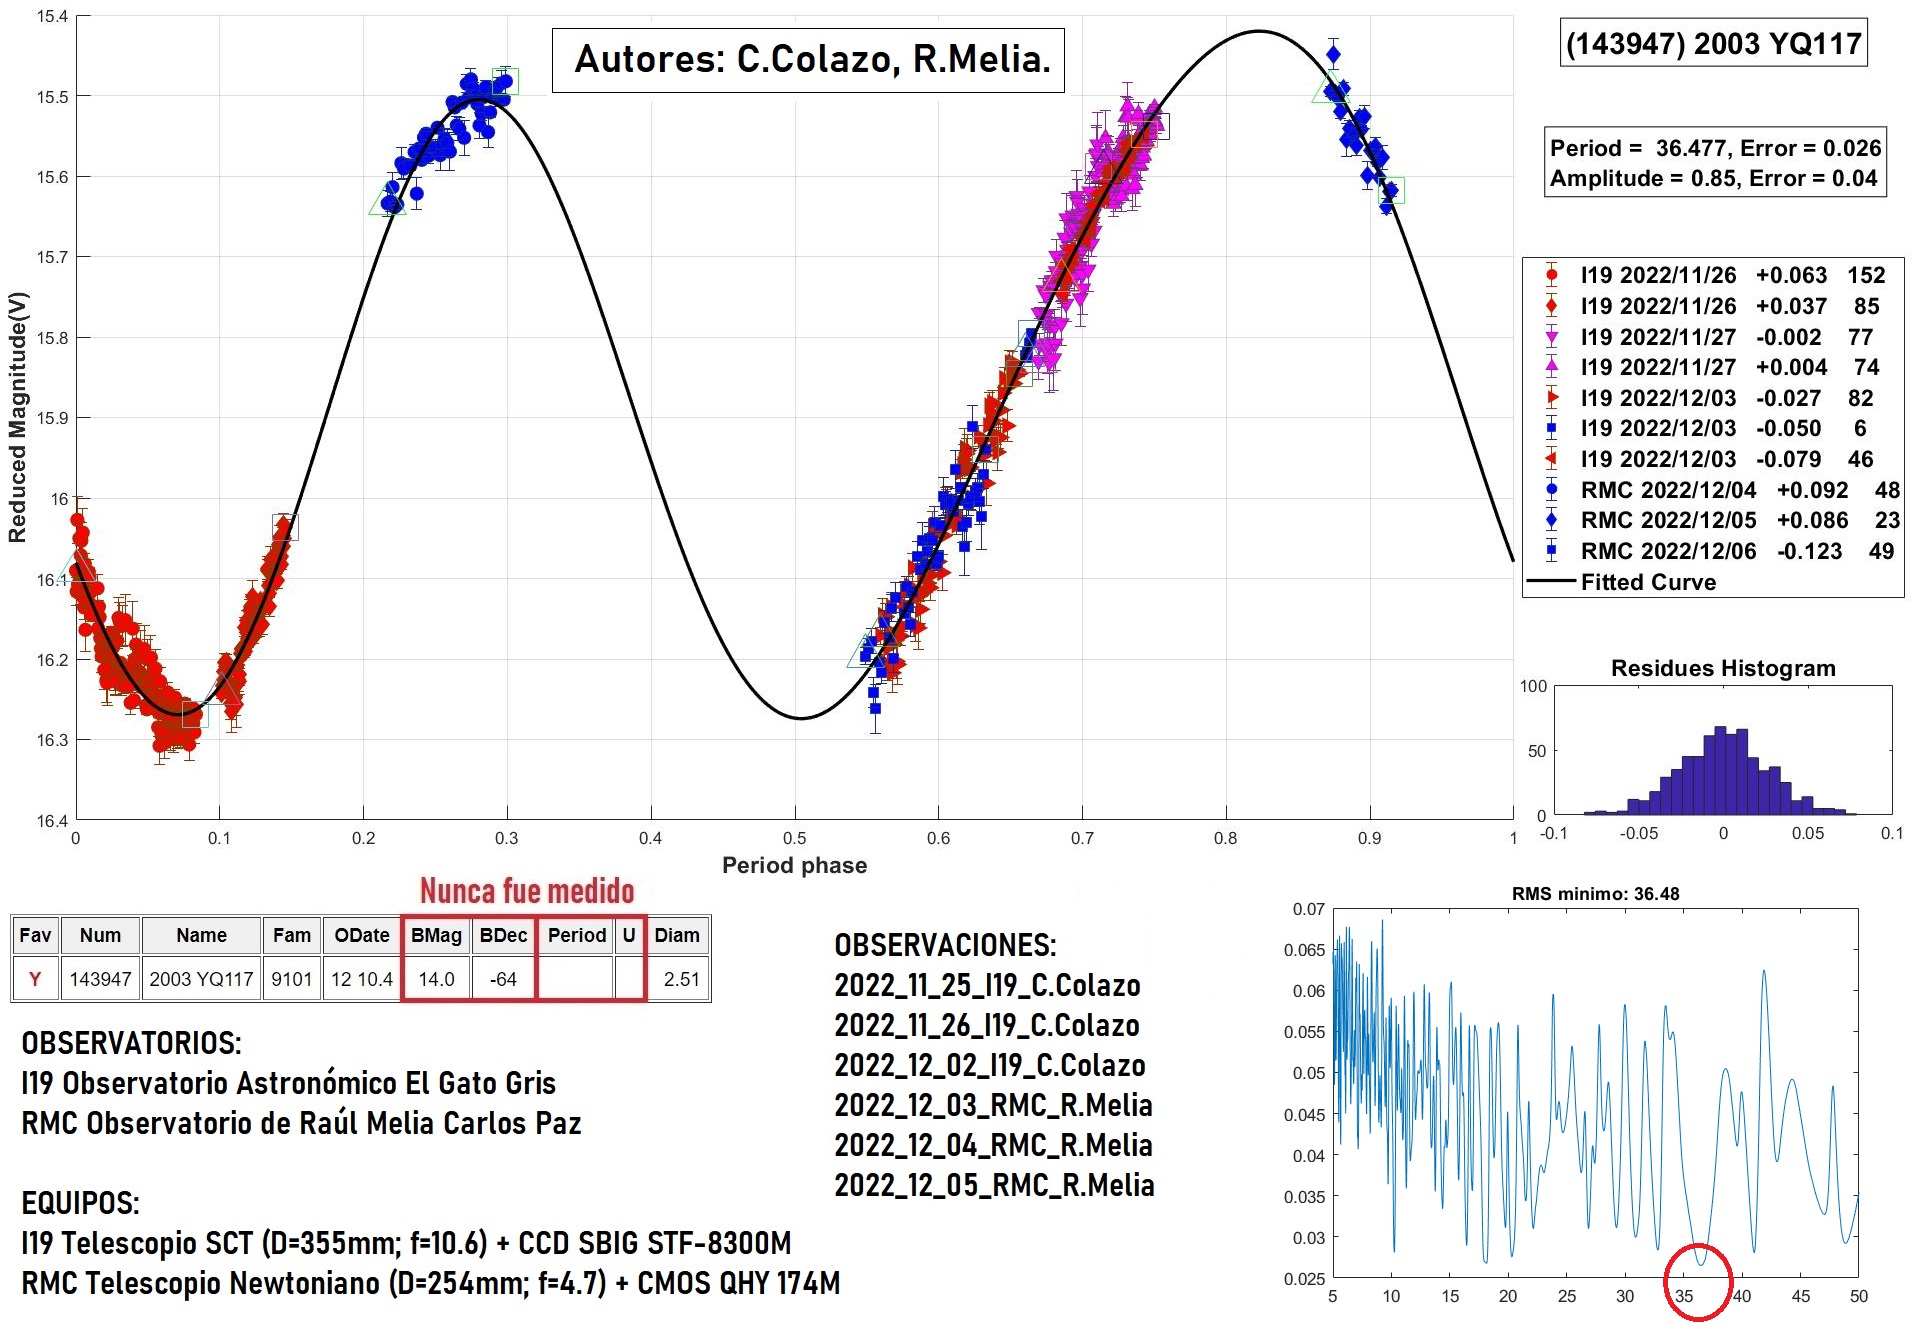Click the red circle marker icon for I19 2022/11/26 +0.063
The height and width of the screenshot is (1341, 1920).
(1551, 275)
